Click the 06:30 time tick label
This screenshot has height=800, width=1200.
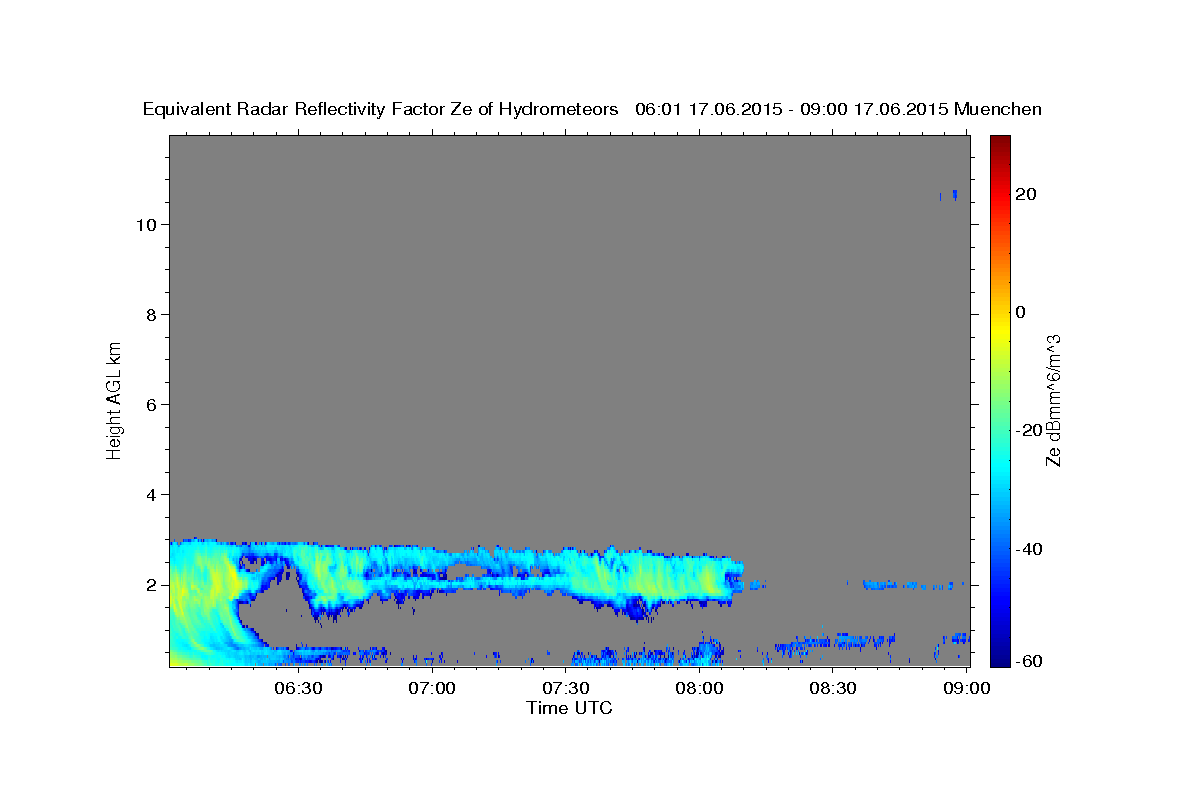tap(299, 688)
